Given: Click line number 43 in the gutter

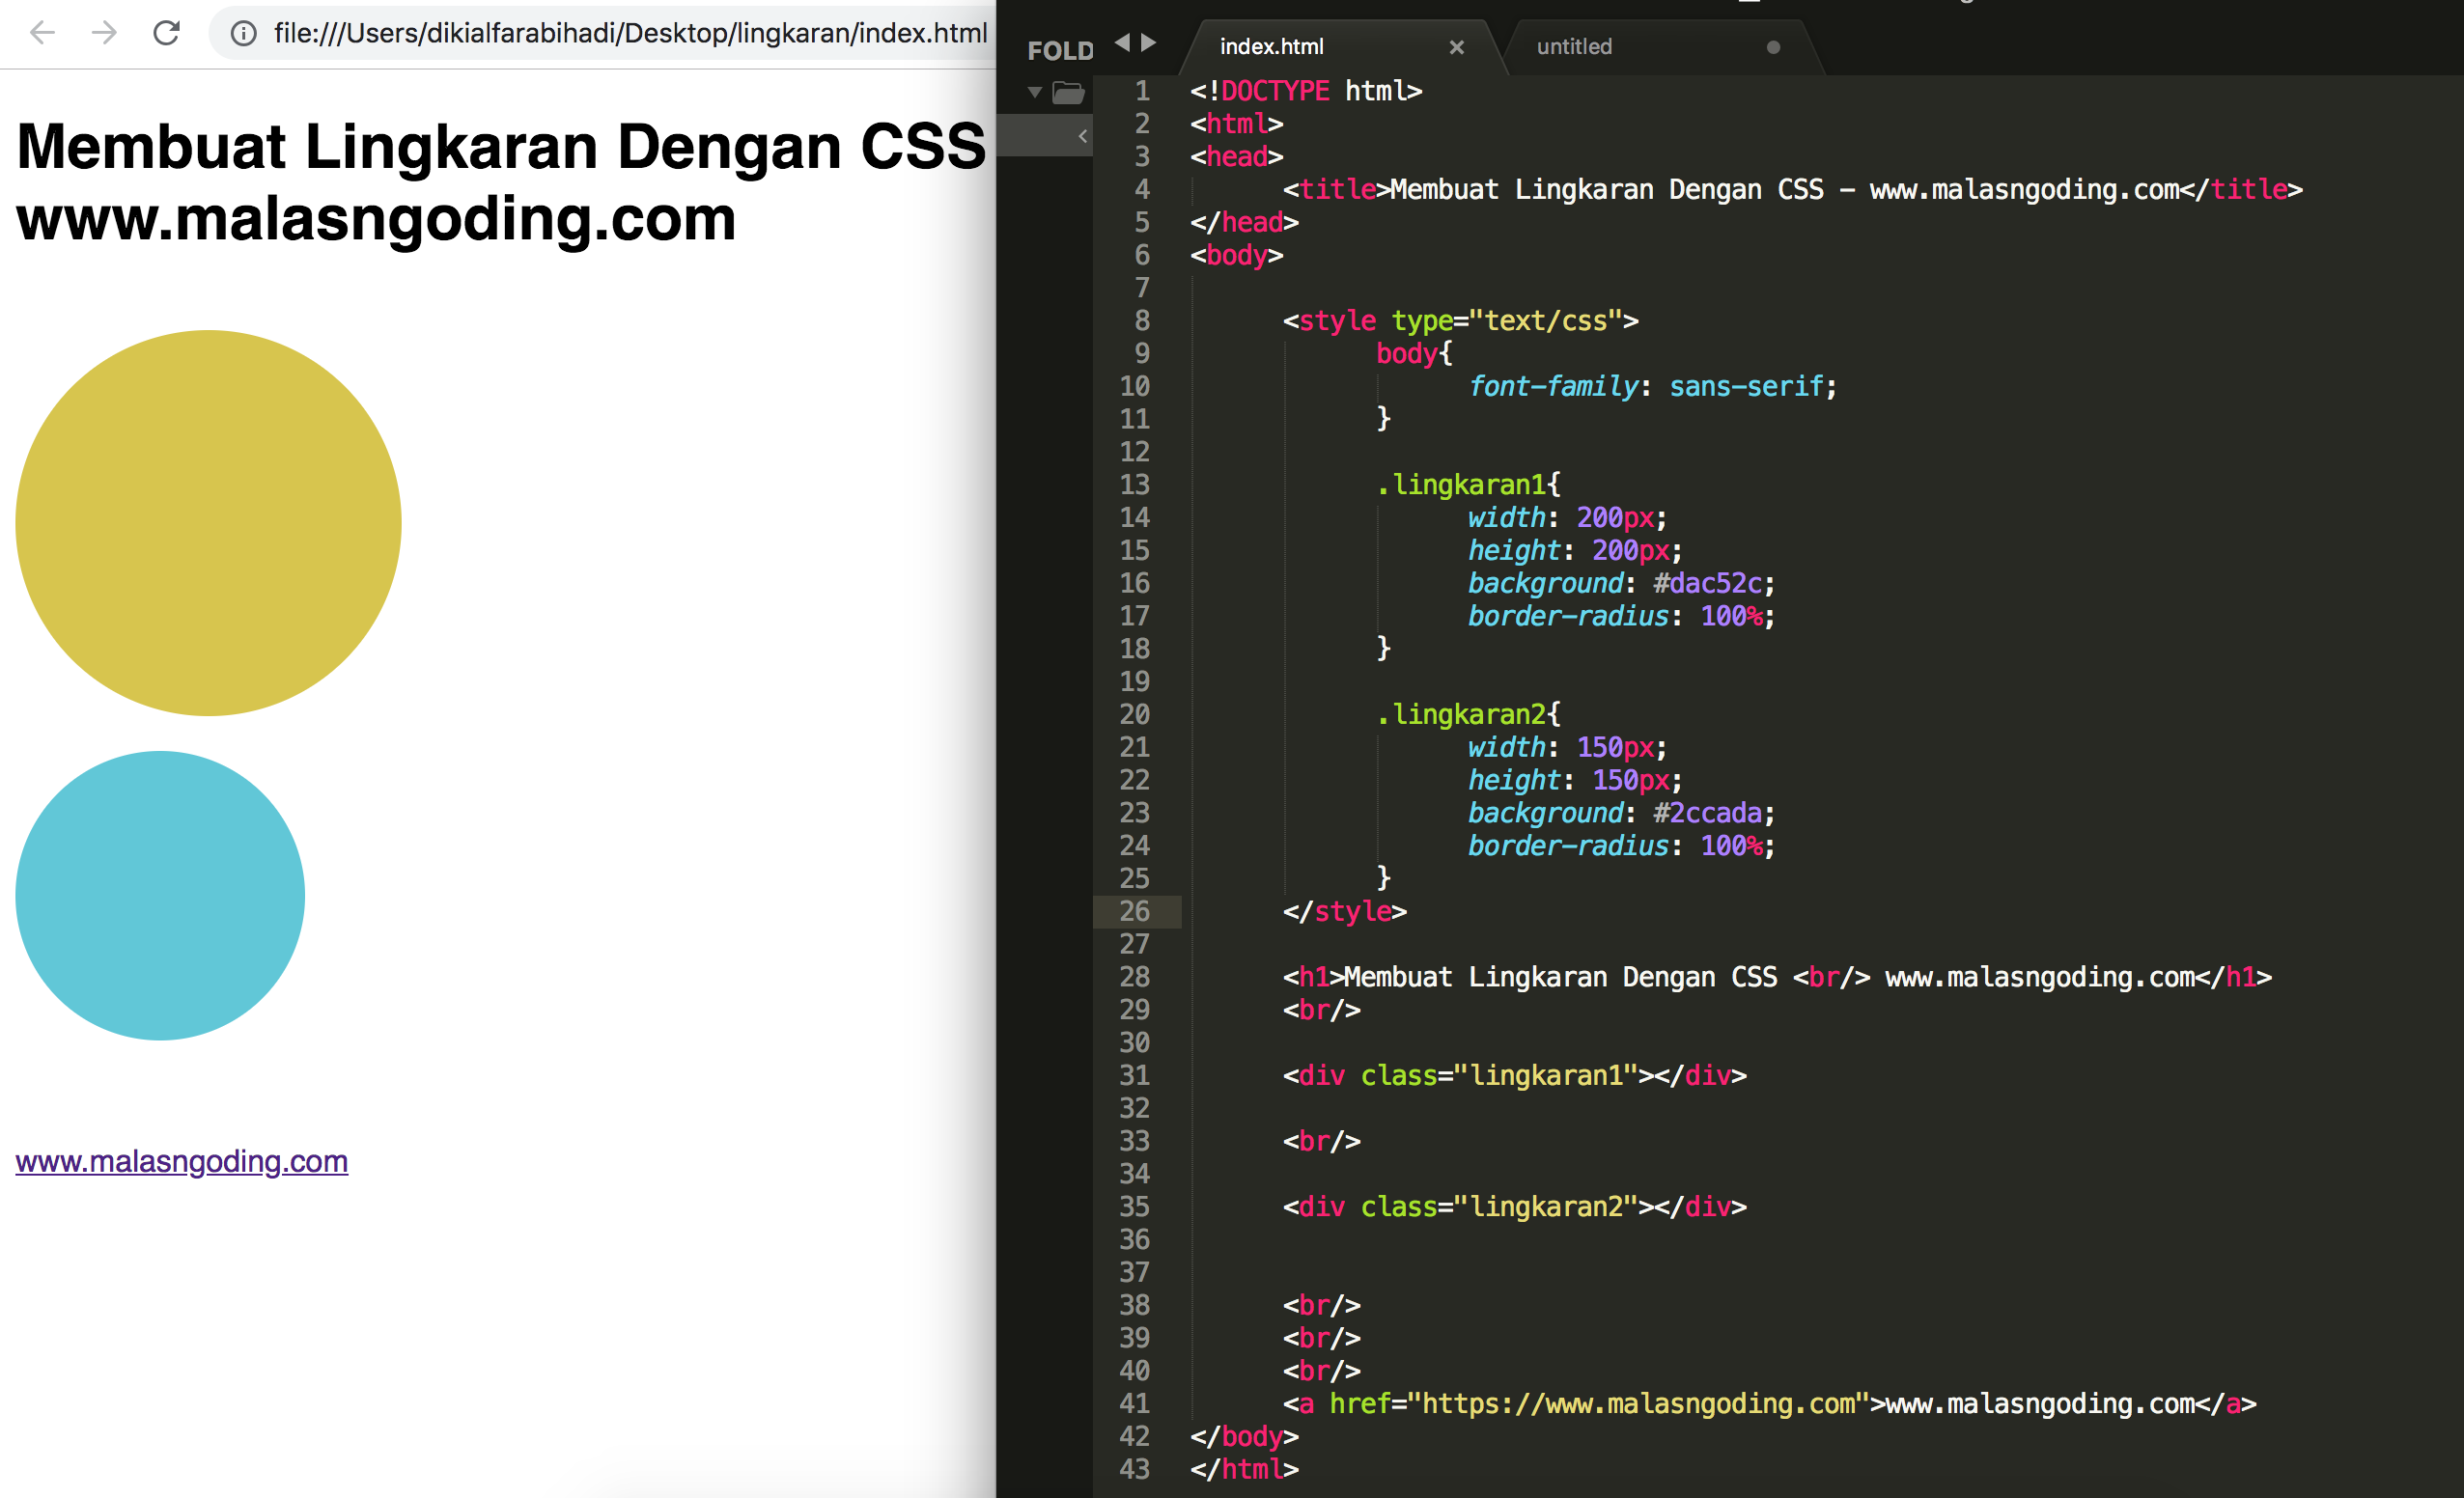Looking at the screenshot, I should (1134, 1469).
